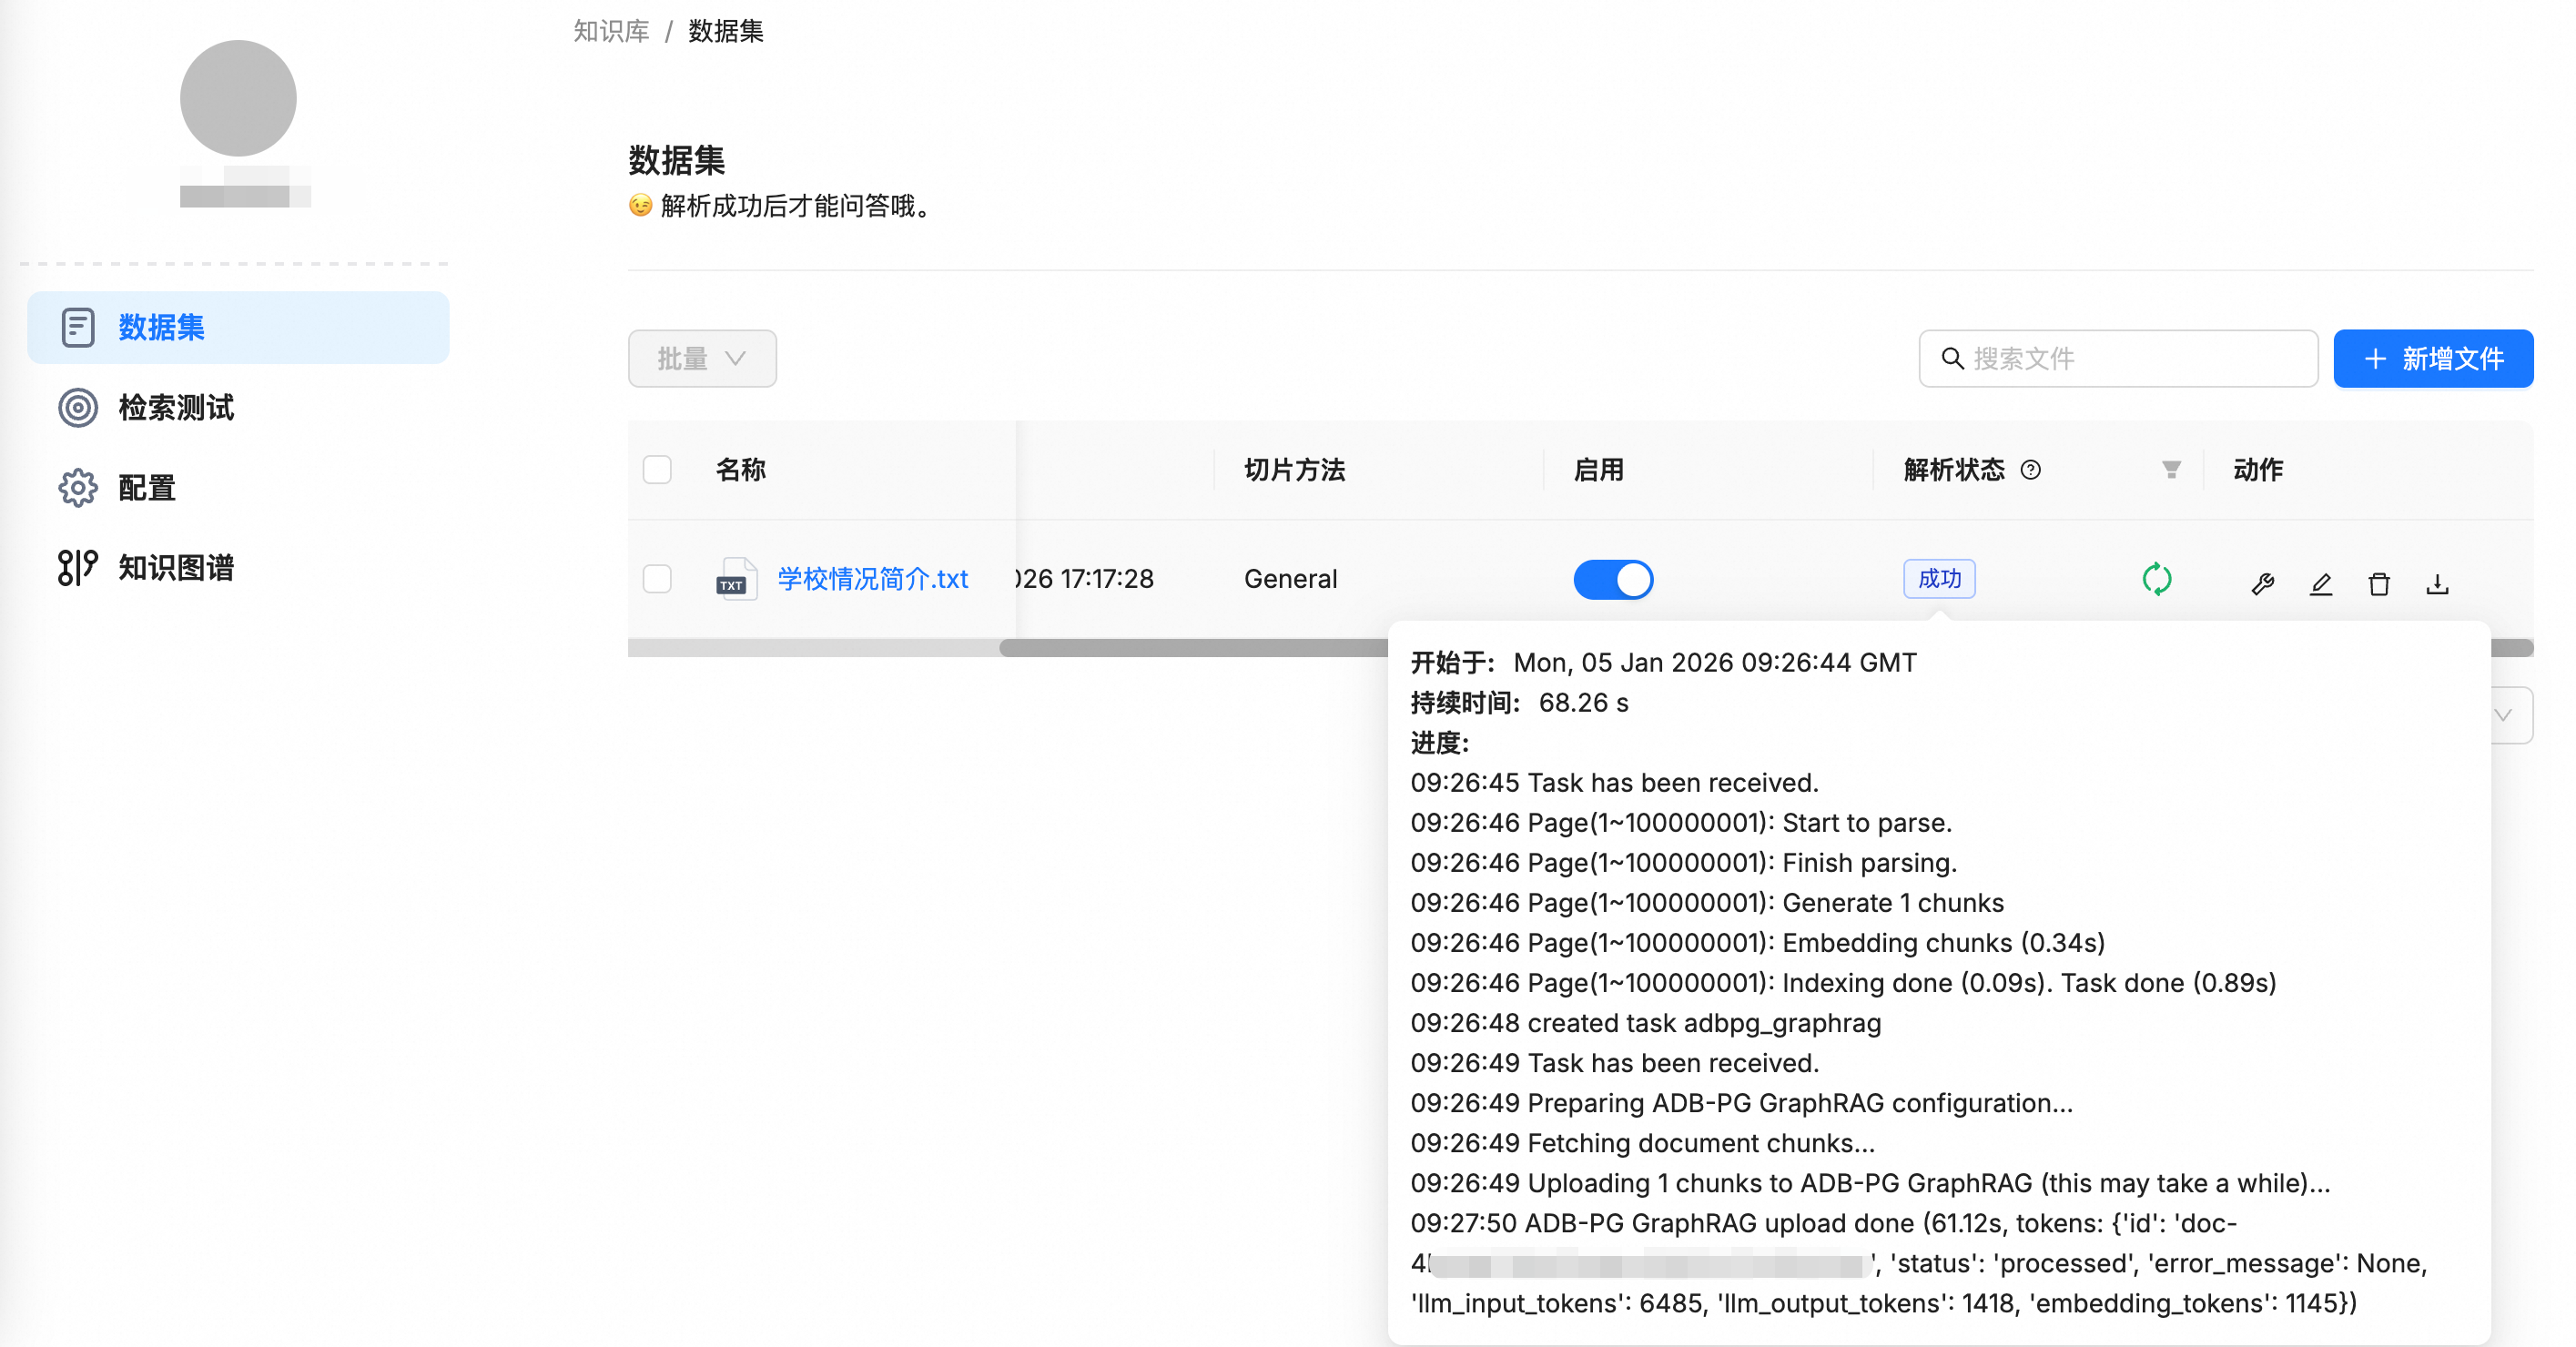The height and width of the screenshot is (1347, 2576).
Task: Click the download file icon
Action: coord(2436,583)
